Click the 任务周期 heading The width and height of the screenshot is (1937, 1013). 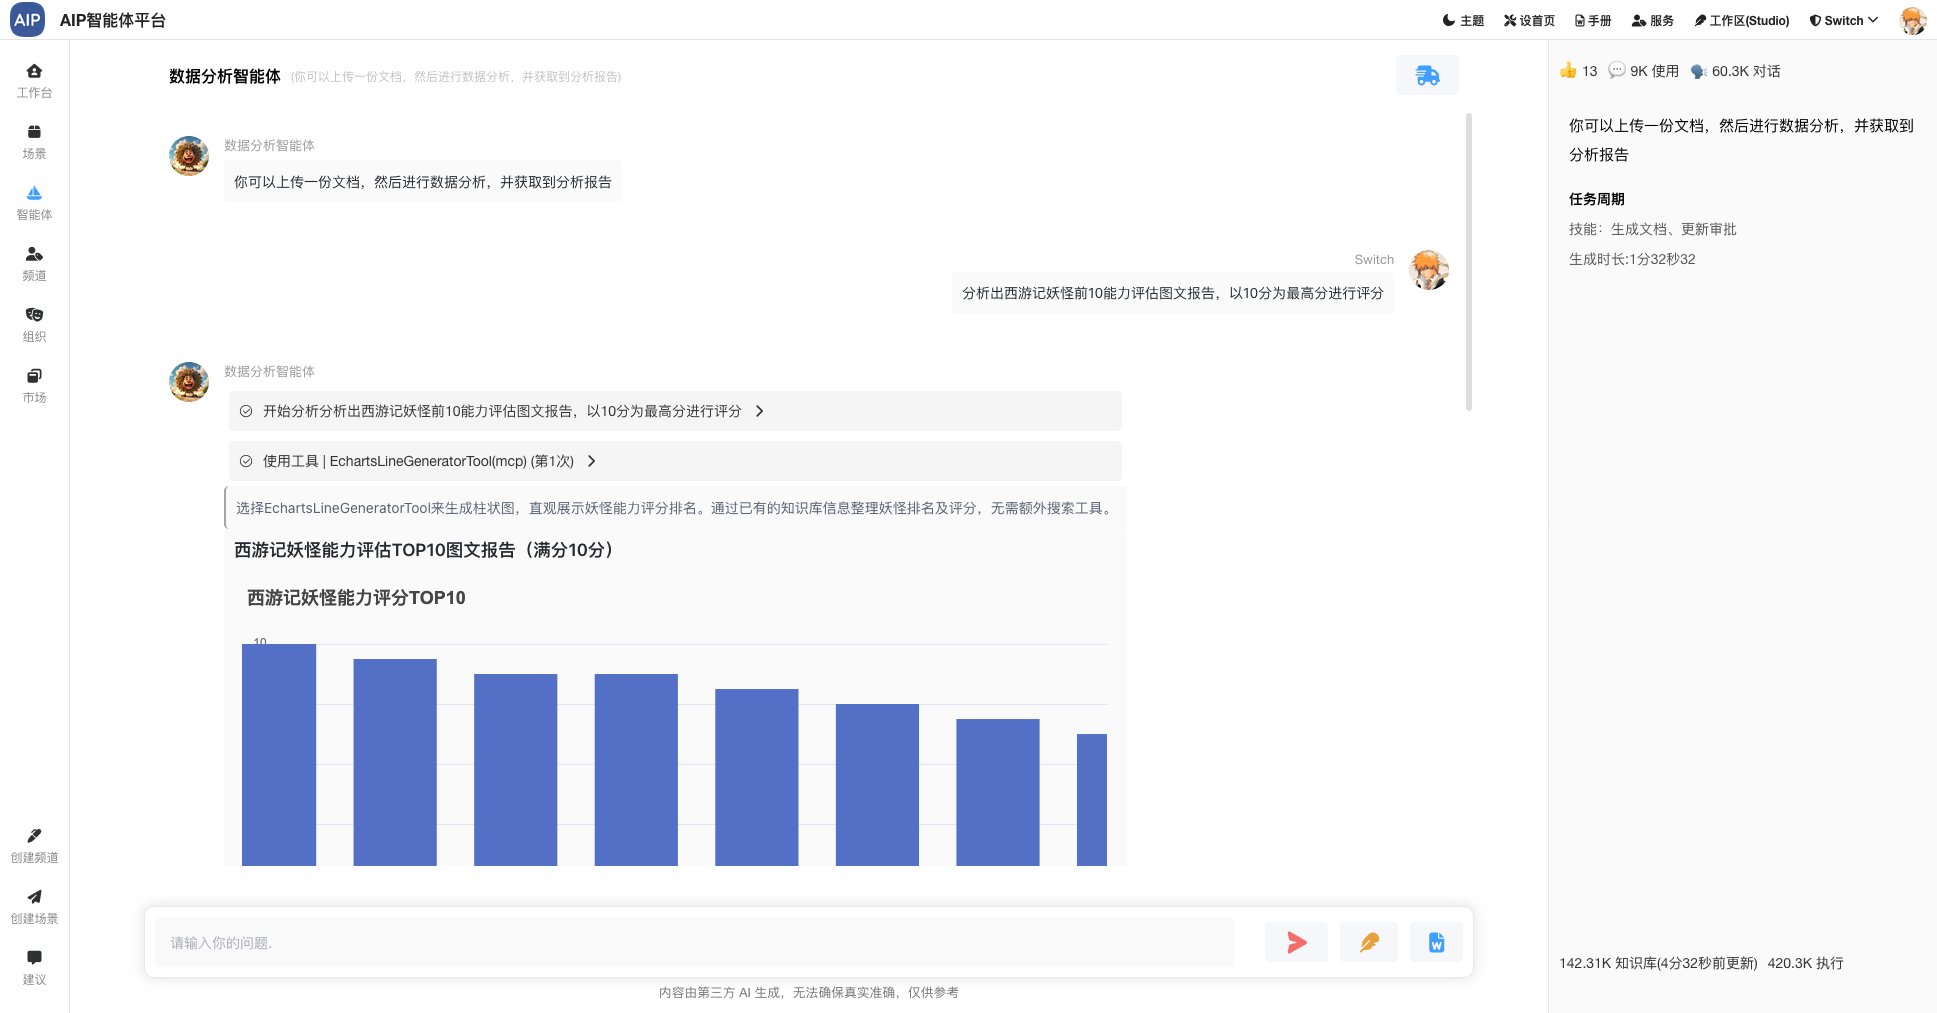click(1597, 199)
